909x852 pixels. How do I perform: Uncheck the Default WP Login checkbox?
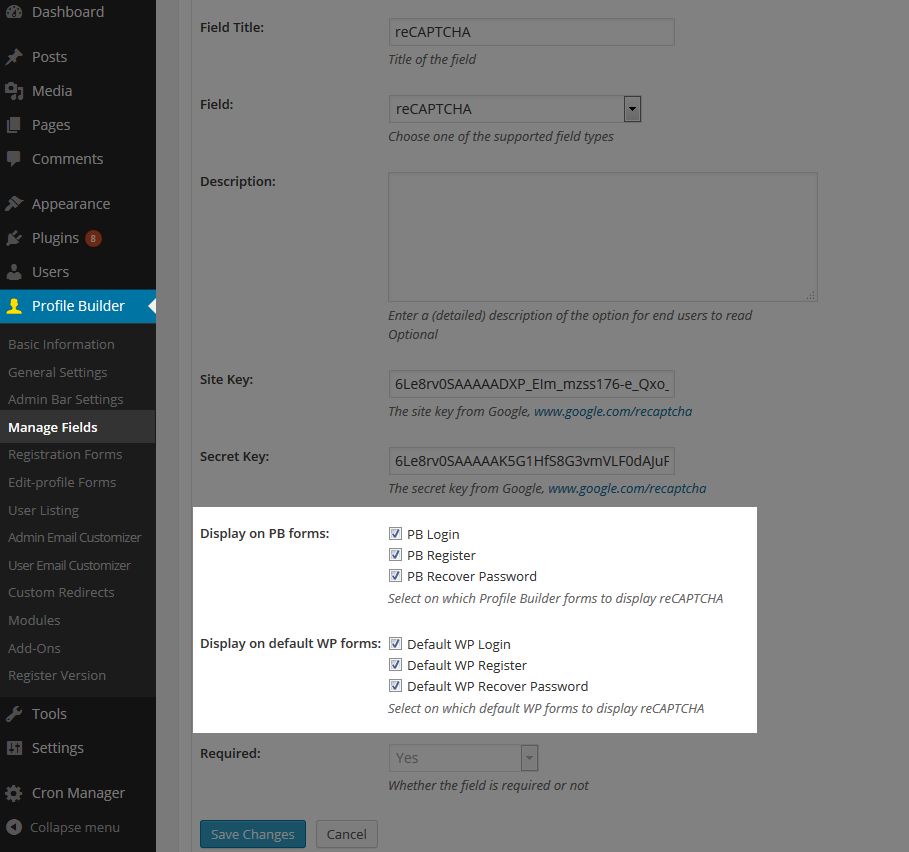coord(395,643)
